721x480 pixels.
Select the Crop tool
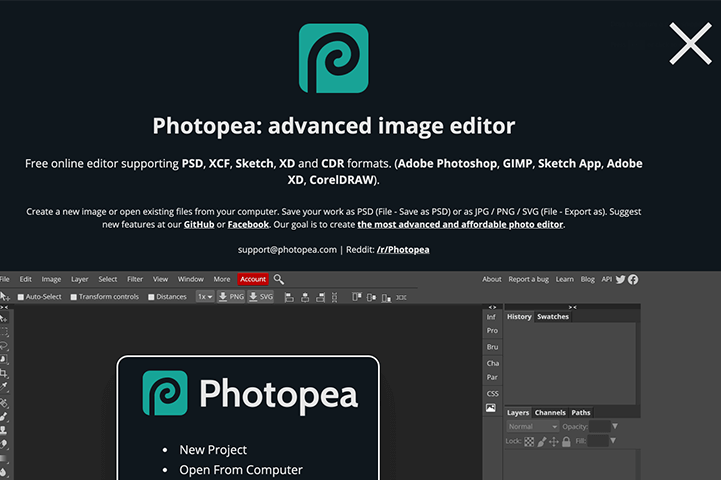click(4, 373)
